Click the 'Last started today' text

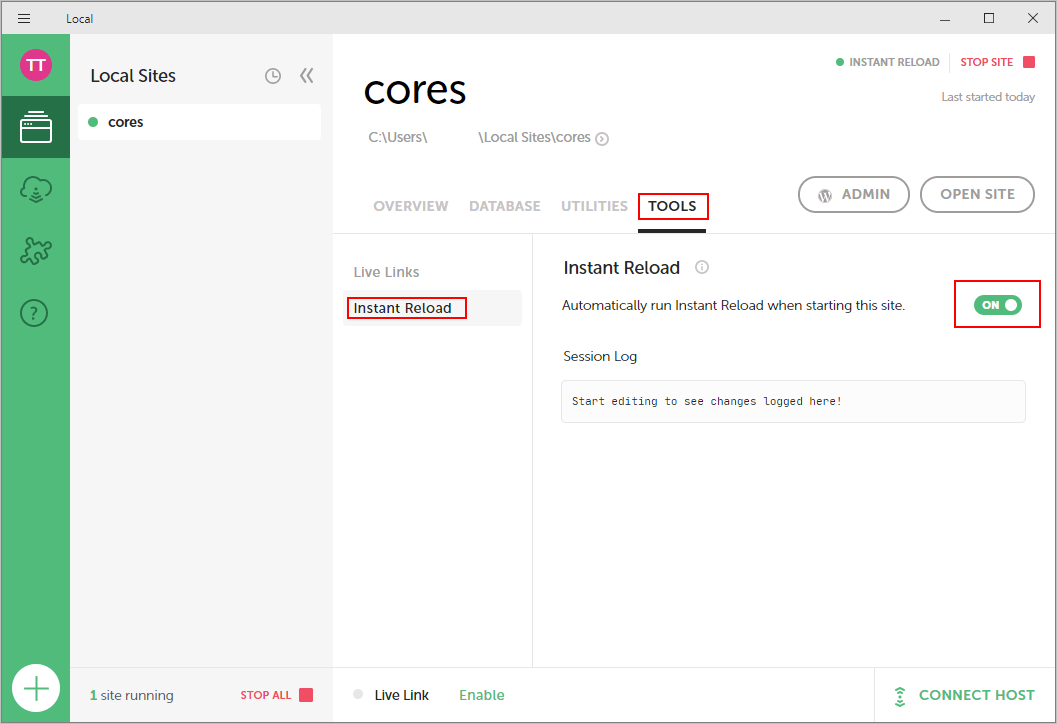point(988,97)
